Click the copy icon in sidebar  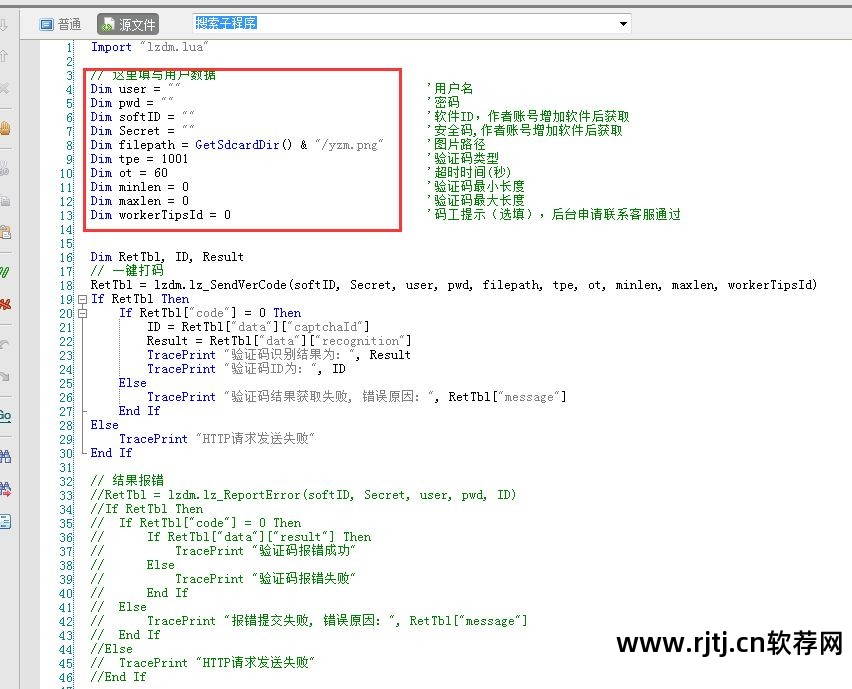pyautogui.click(x=5, y=201)
